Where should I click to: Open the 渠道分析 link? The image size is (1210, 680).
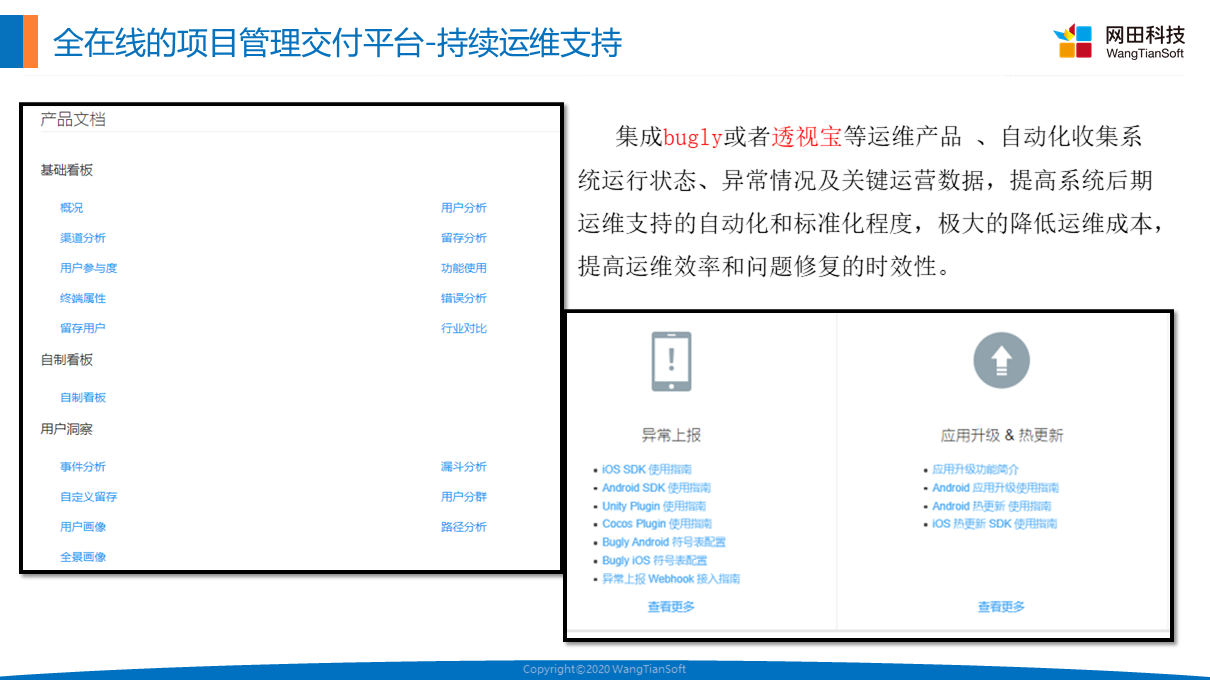pos(83,238)
